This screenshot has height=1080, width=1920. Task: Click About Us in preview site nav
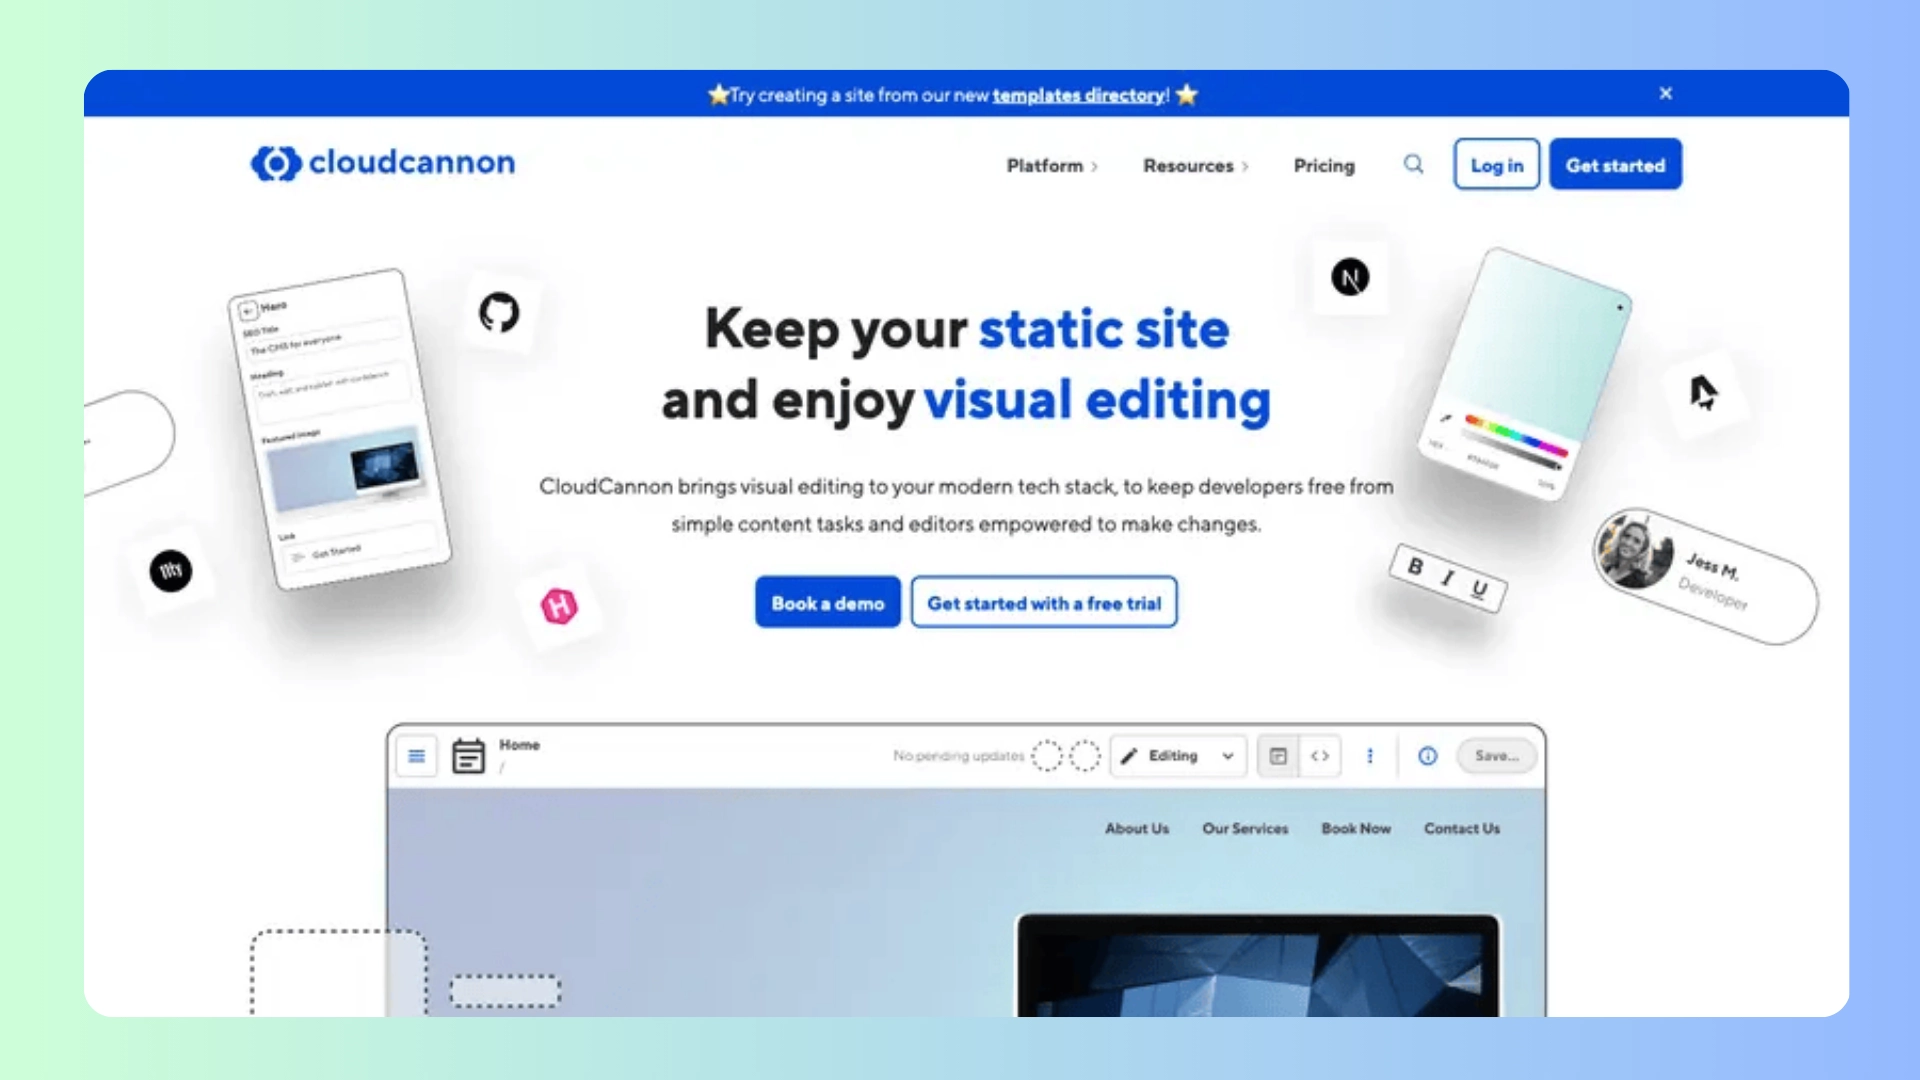(1136, 828)
